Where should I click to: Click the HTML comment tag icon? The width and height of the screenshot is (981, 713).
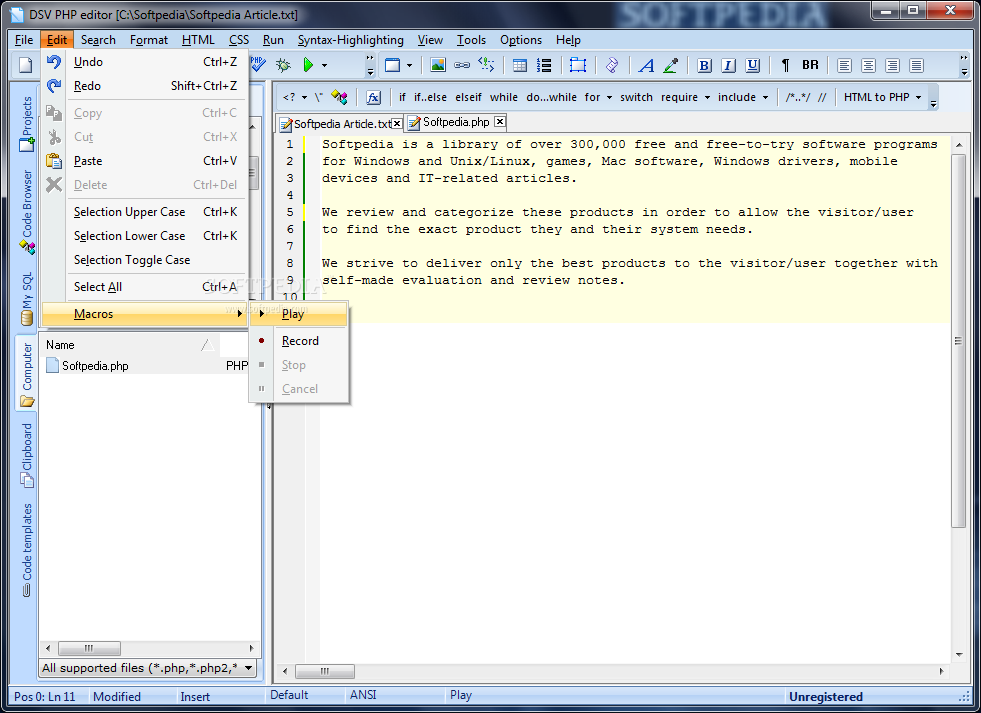[x=486, y=65]
